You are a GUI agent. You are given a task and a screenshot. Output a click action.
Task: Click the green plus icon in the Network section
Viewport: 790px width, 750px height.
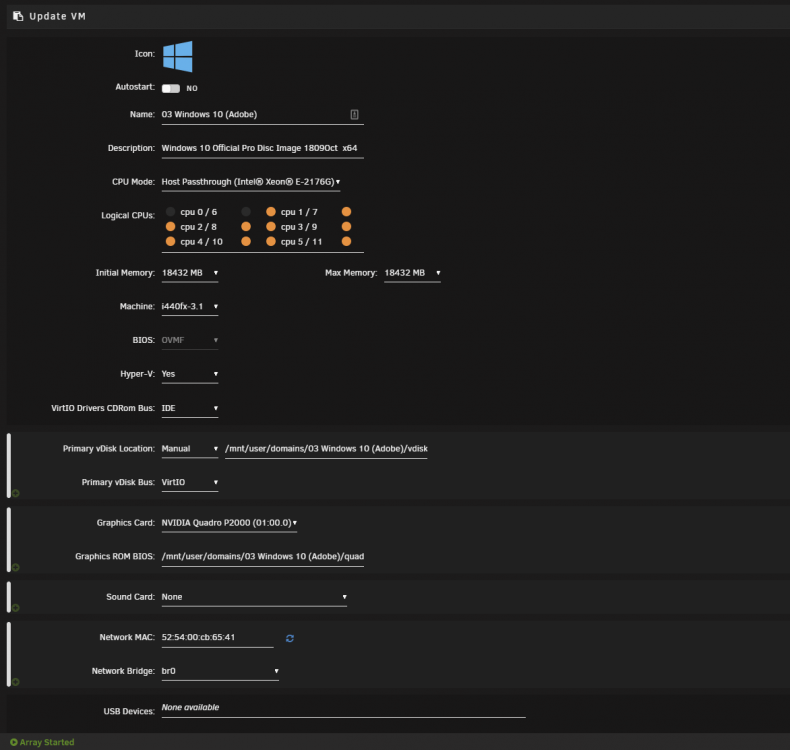(x=16, y=681)
